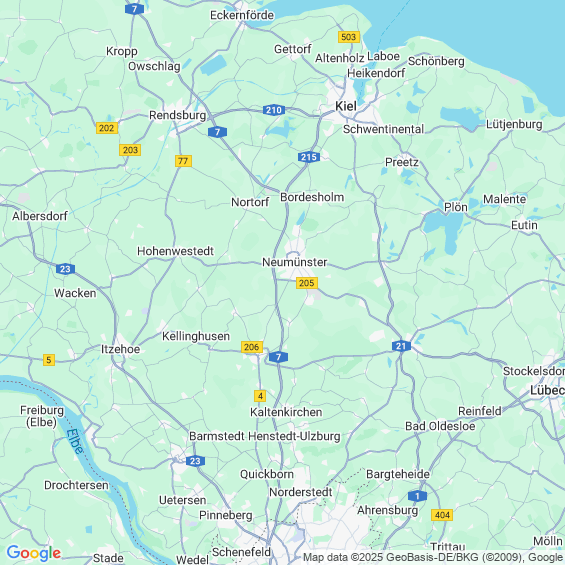This screenshot has width=565, height=565.
Task: Click the A21 highway shield
Action: [401, 346]
